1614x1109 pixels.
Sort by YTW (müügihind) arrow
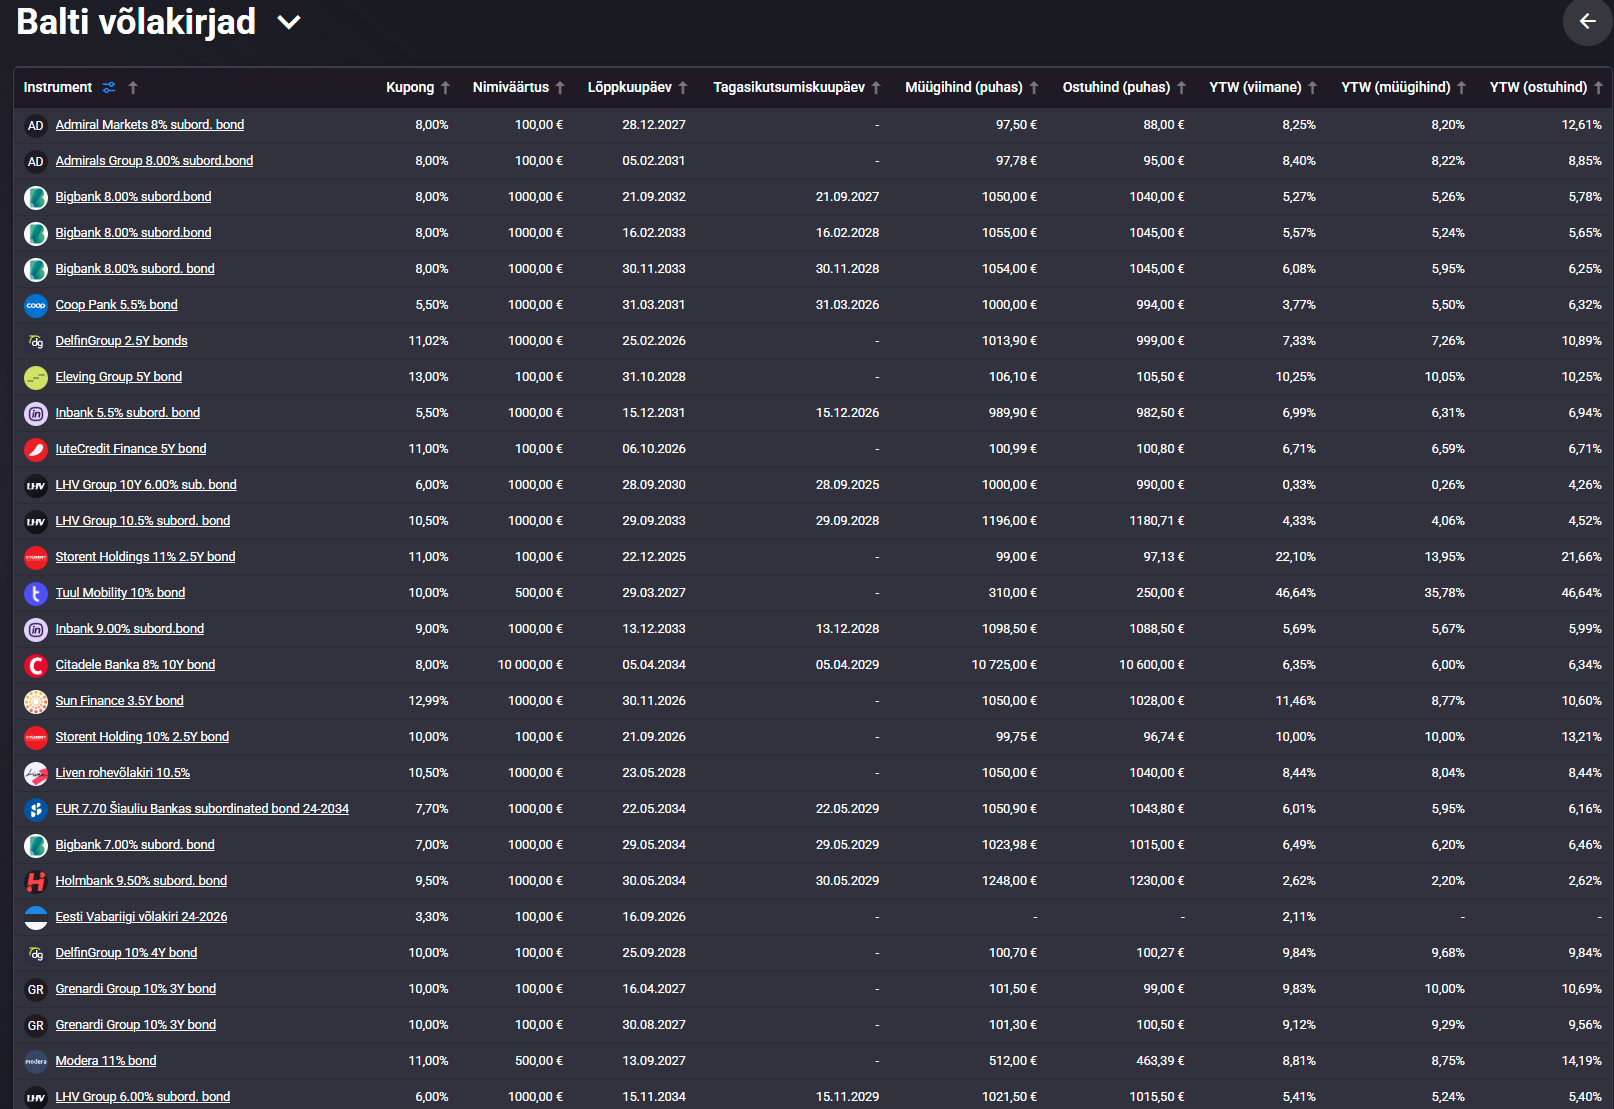click(x=1461, y=88)
